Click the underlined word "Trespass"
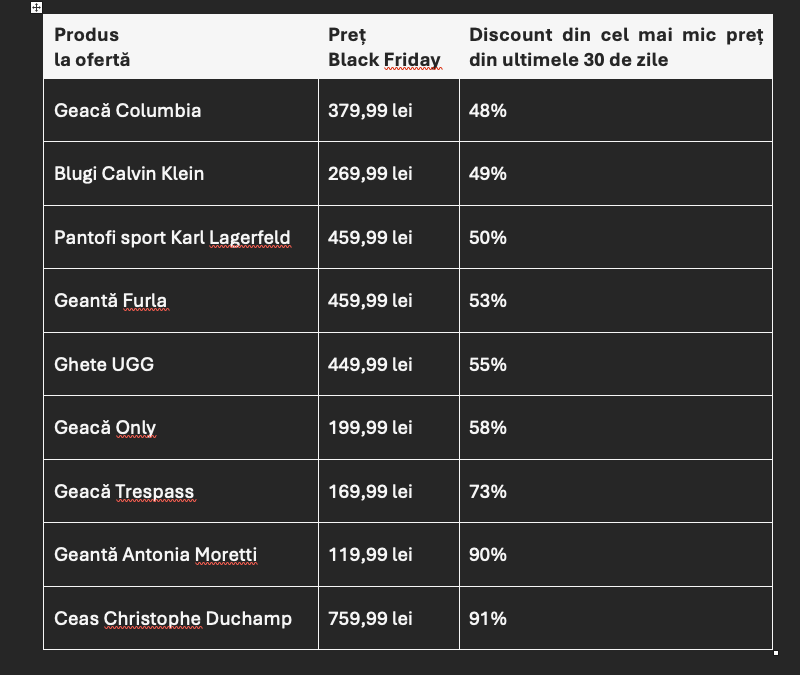This screenshot has height=675, width=800. pos(154,492)
